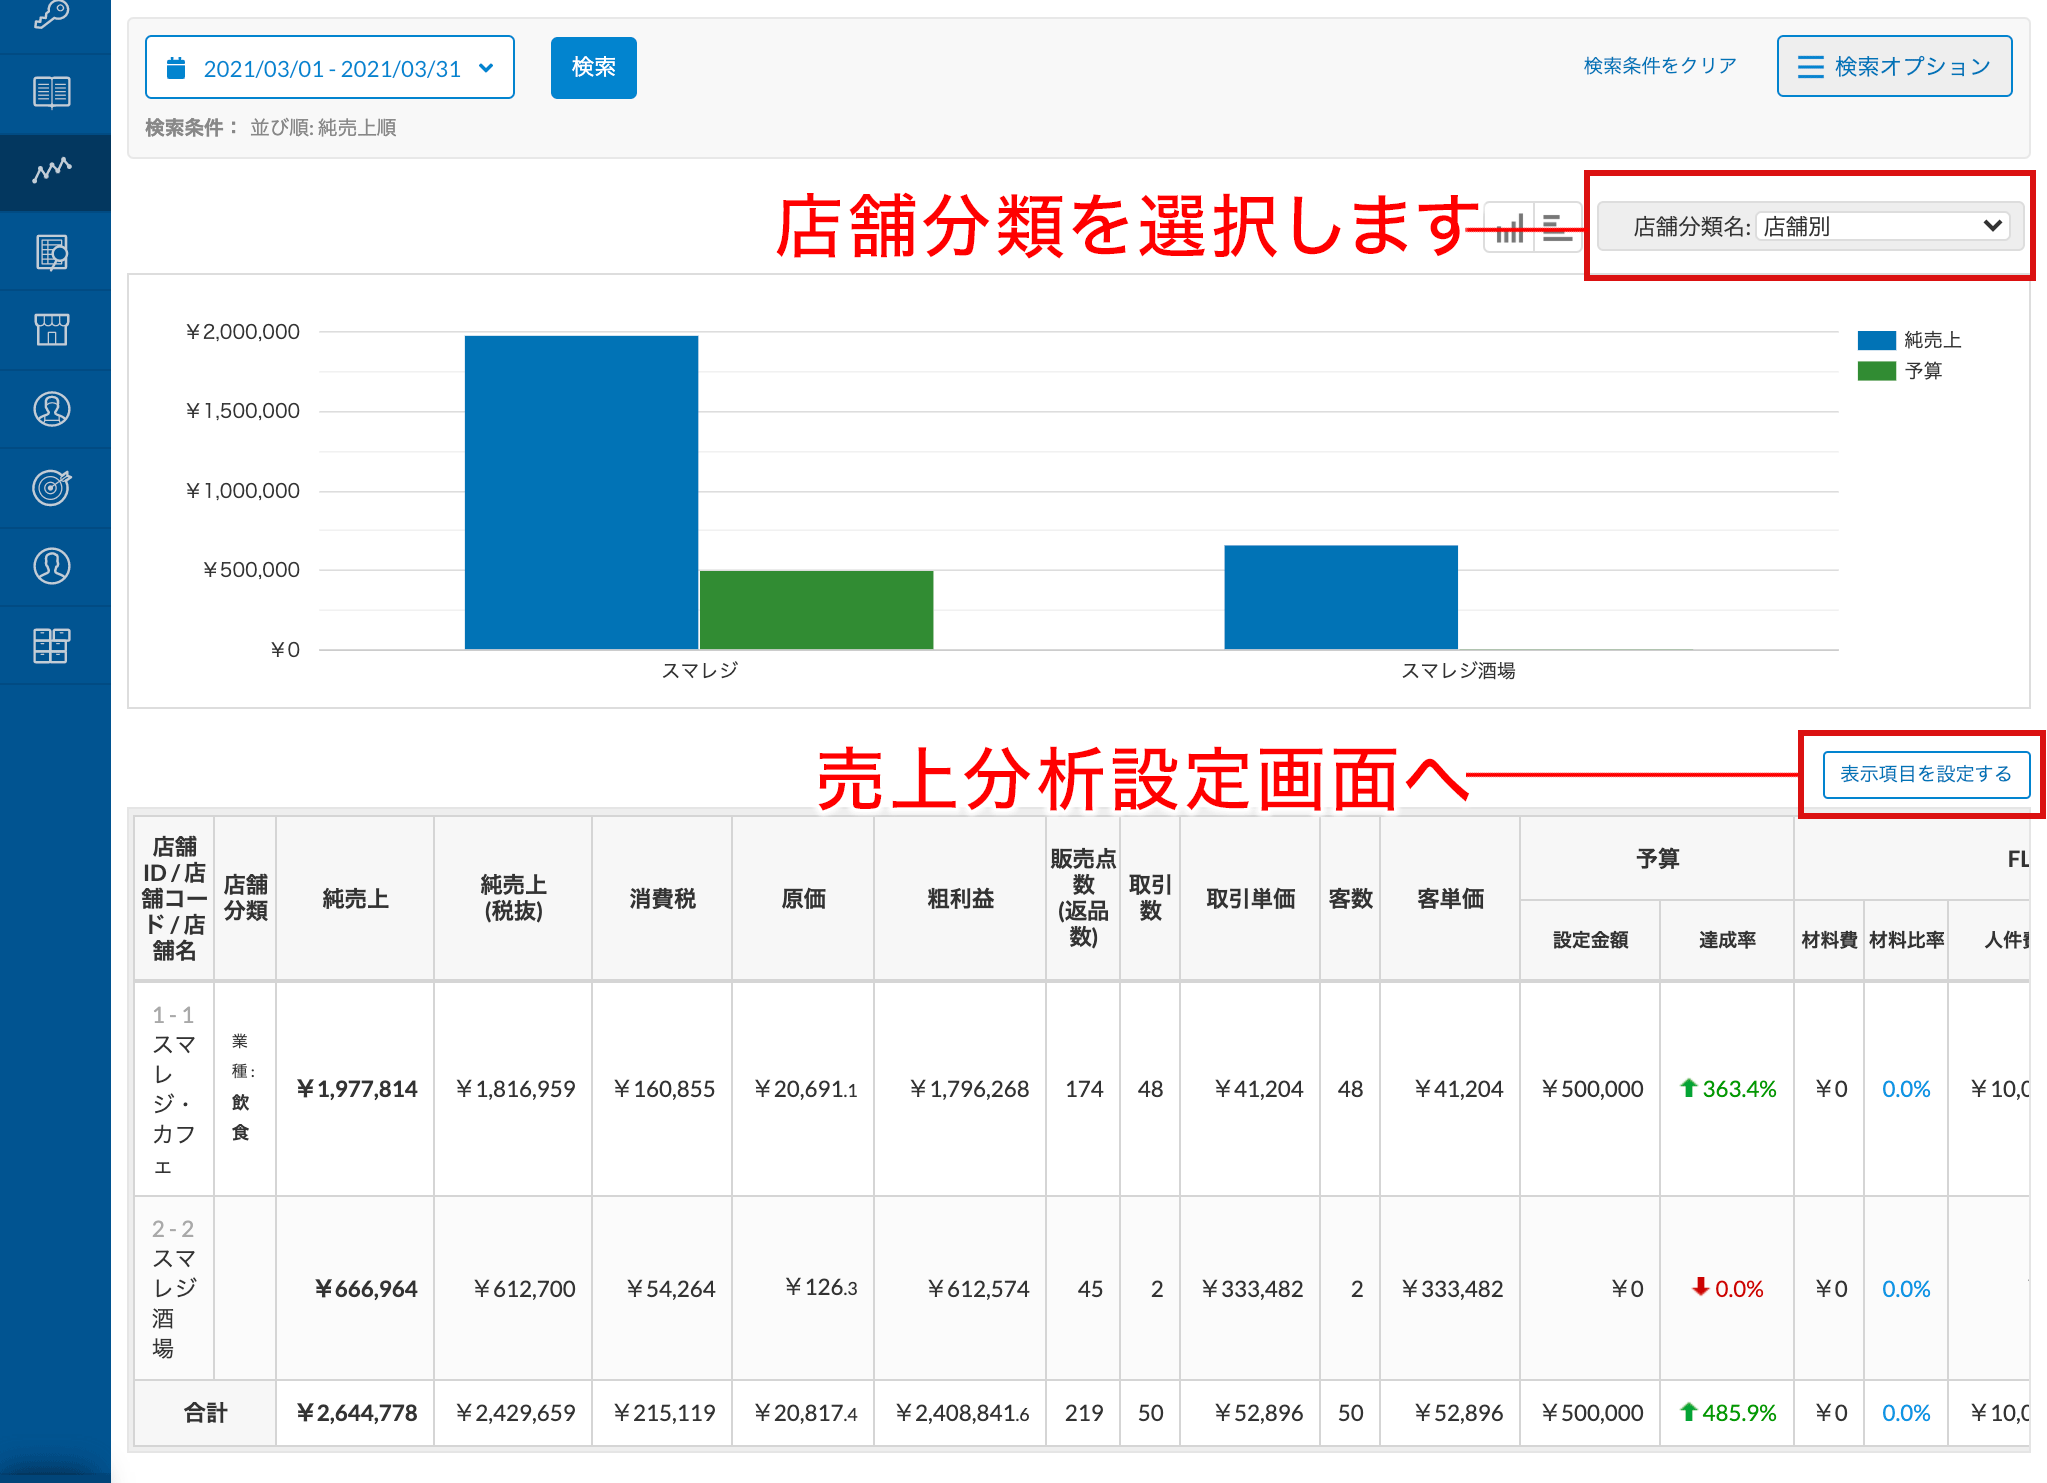Open the book-shaped sidebar menu
Viewport: 2047px width, 1483px height.
pos(51,92)
